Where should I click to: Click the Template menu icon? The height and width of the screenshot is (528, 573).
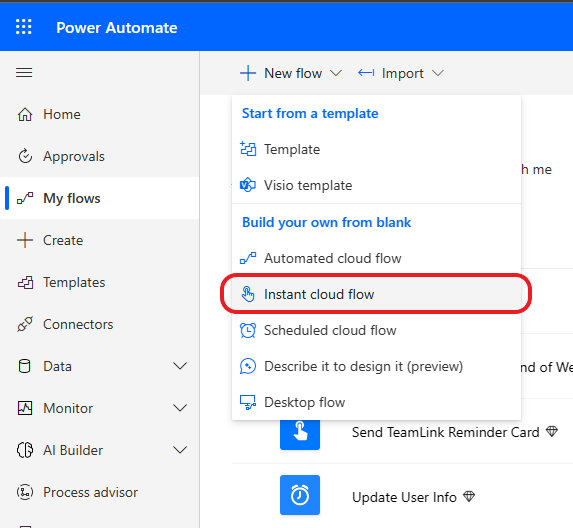(x=248, y=149)
